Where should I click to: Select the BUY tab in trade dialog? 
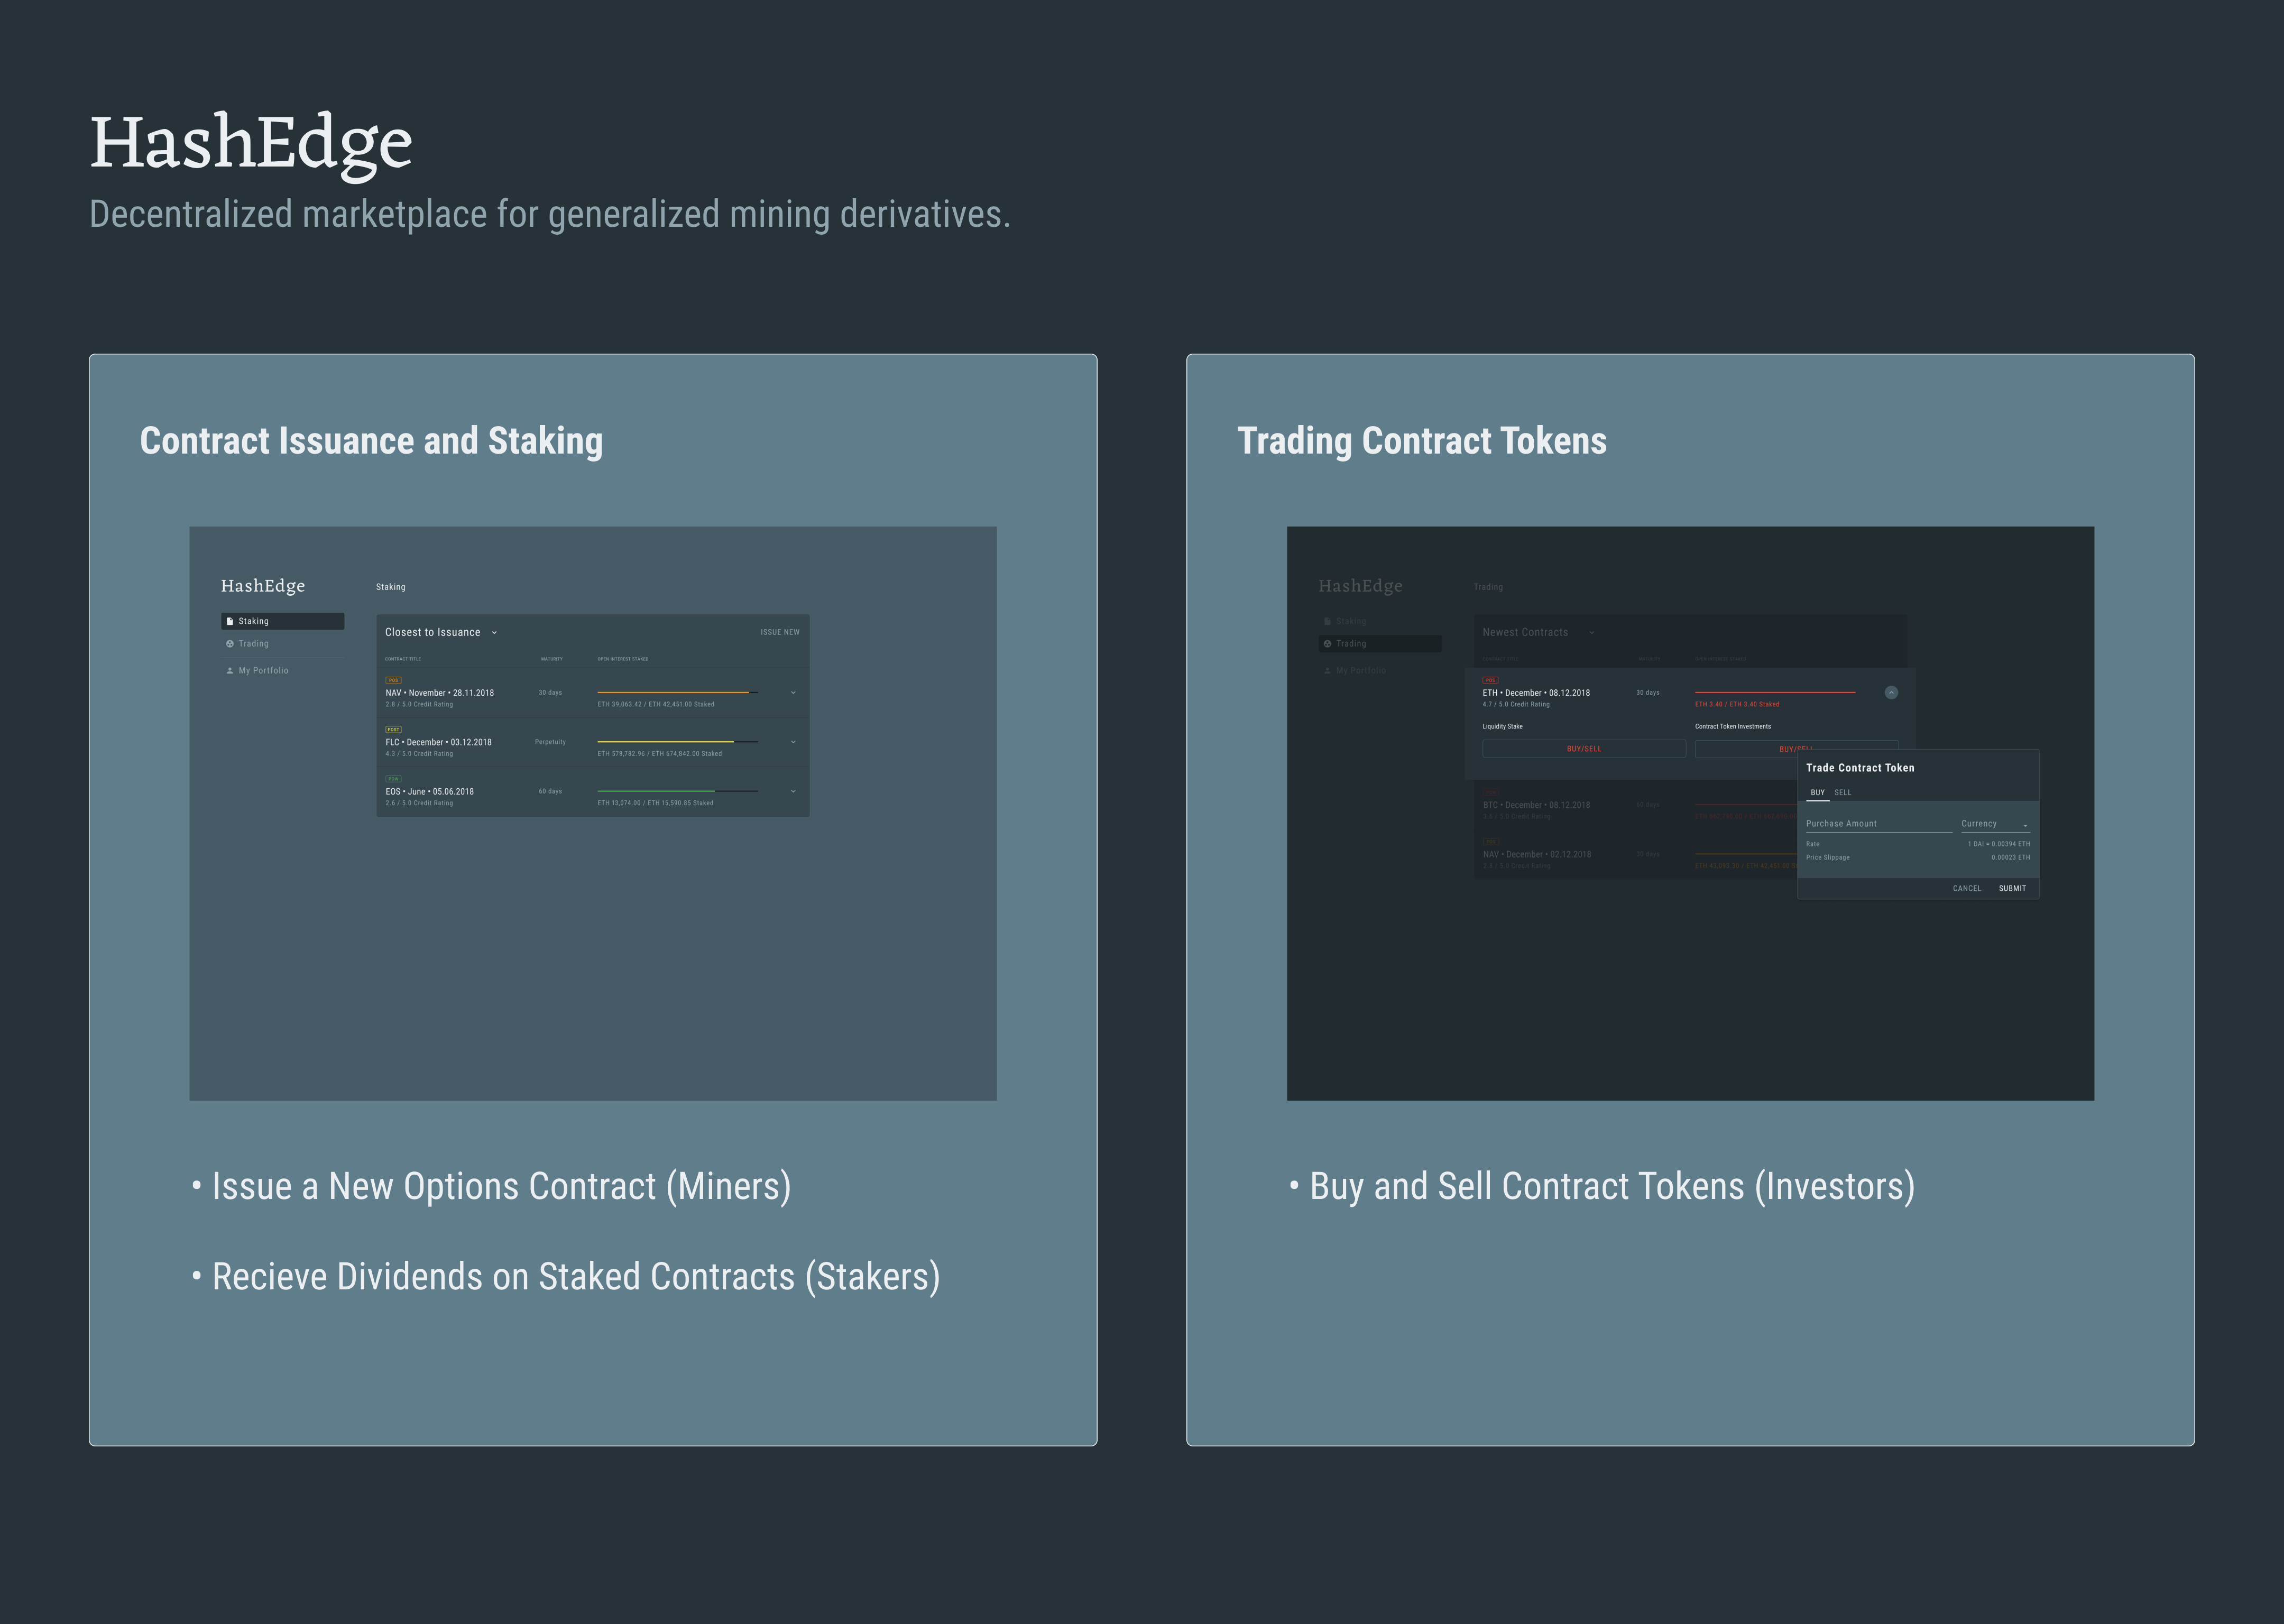pyautogui.click(x=1818, y=792)
